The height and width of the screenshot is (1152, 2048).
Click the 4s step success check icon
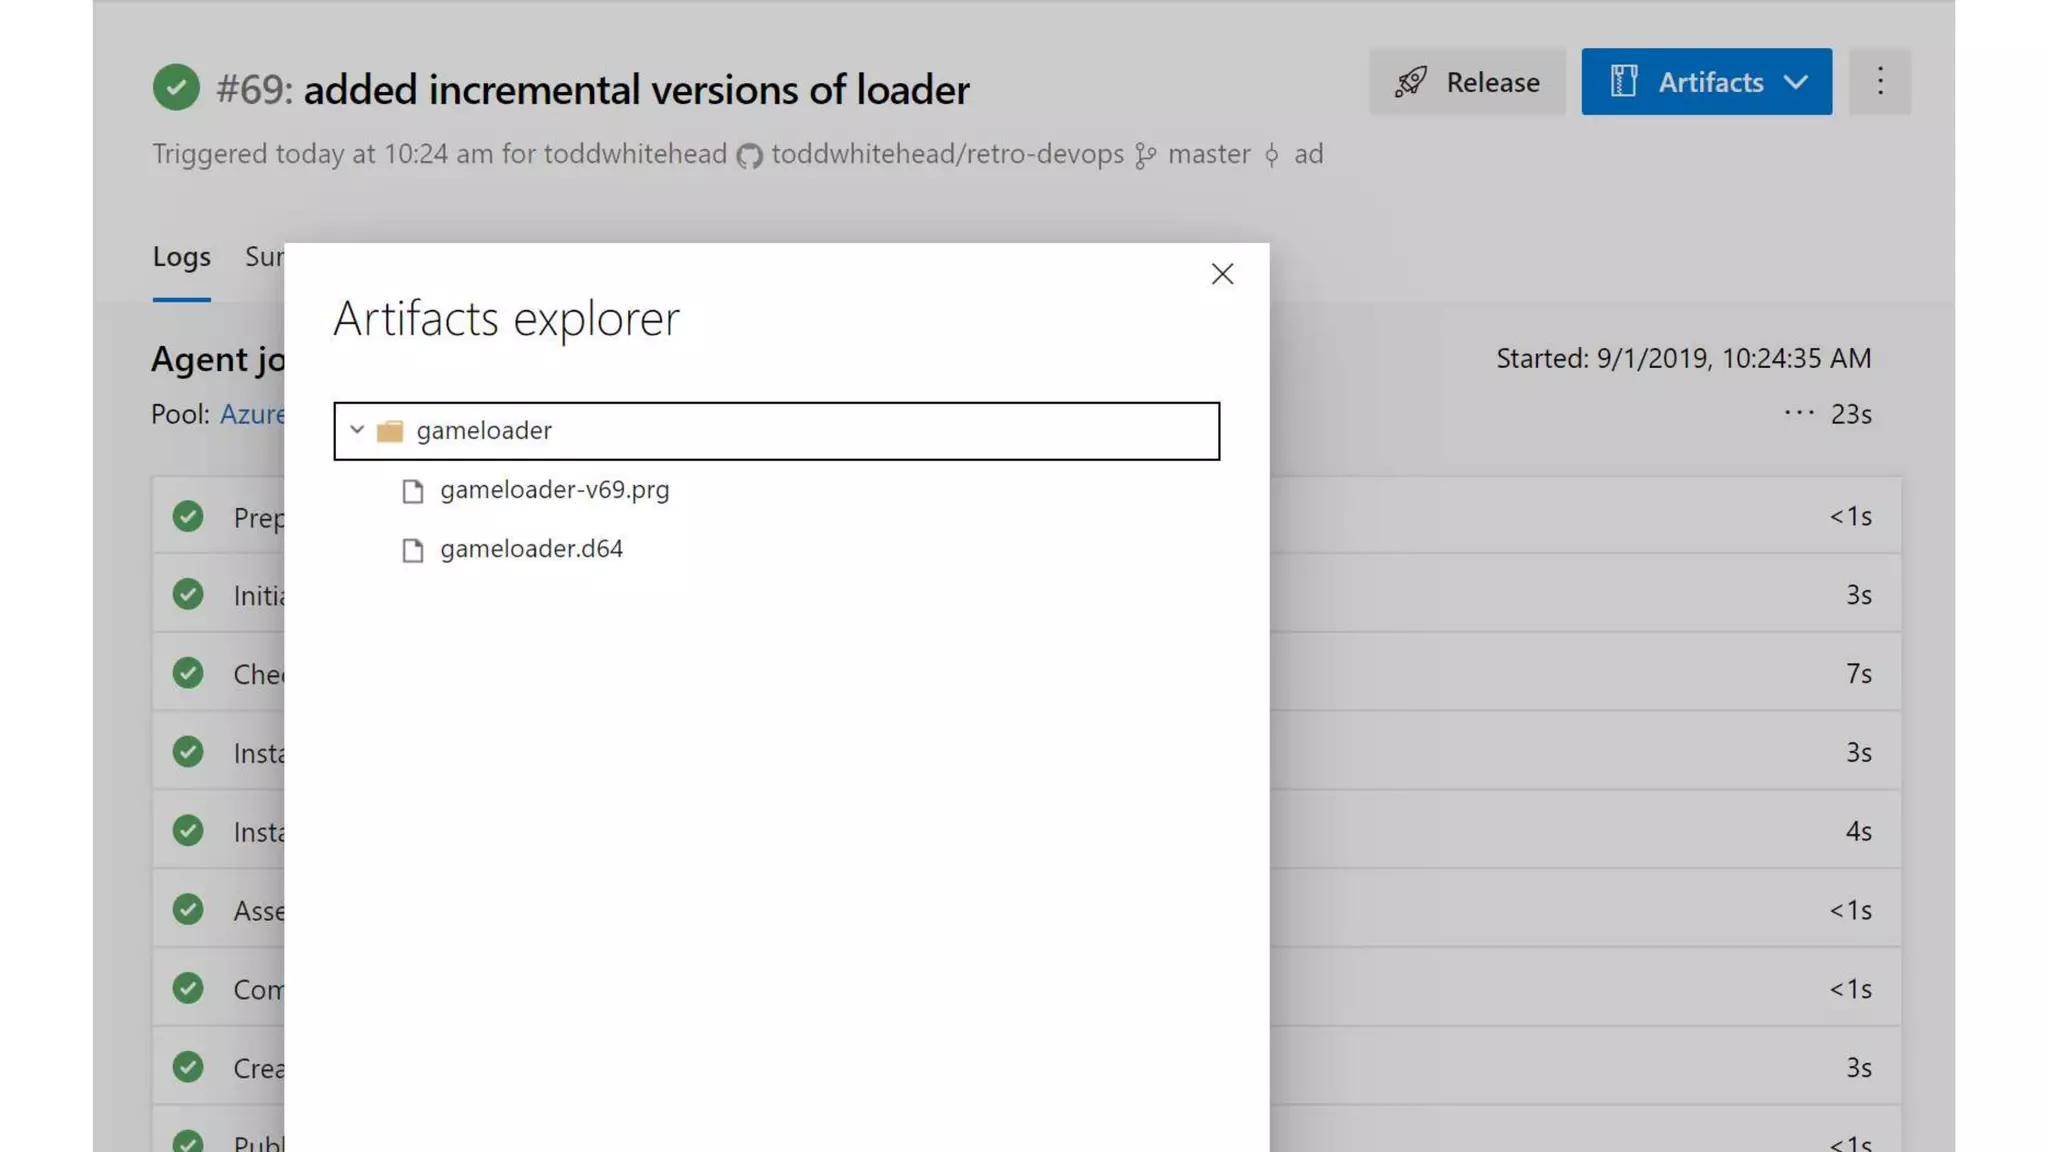pos(188,831)
